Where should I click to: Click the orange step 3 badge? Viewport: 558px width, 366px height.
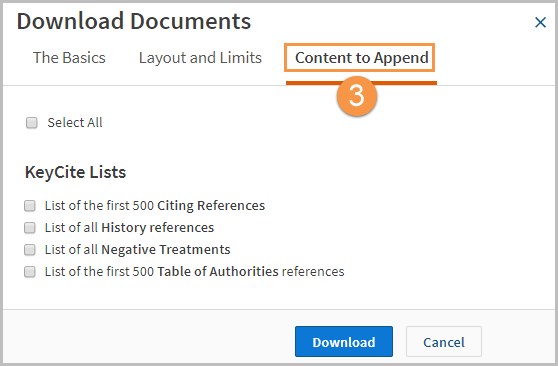[x=357, y=96]
